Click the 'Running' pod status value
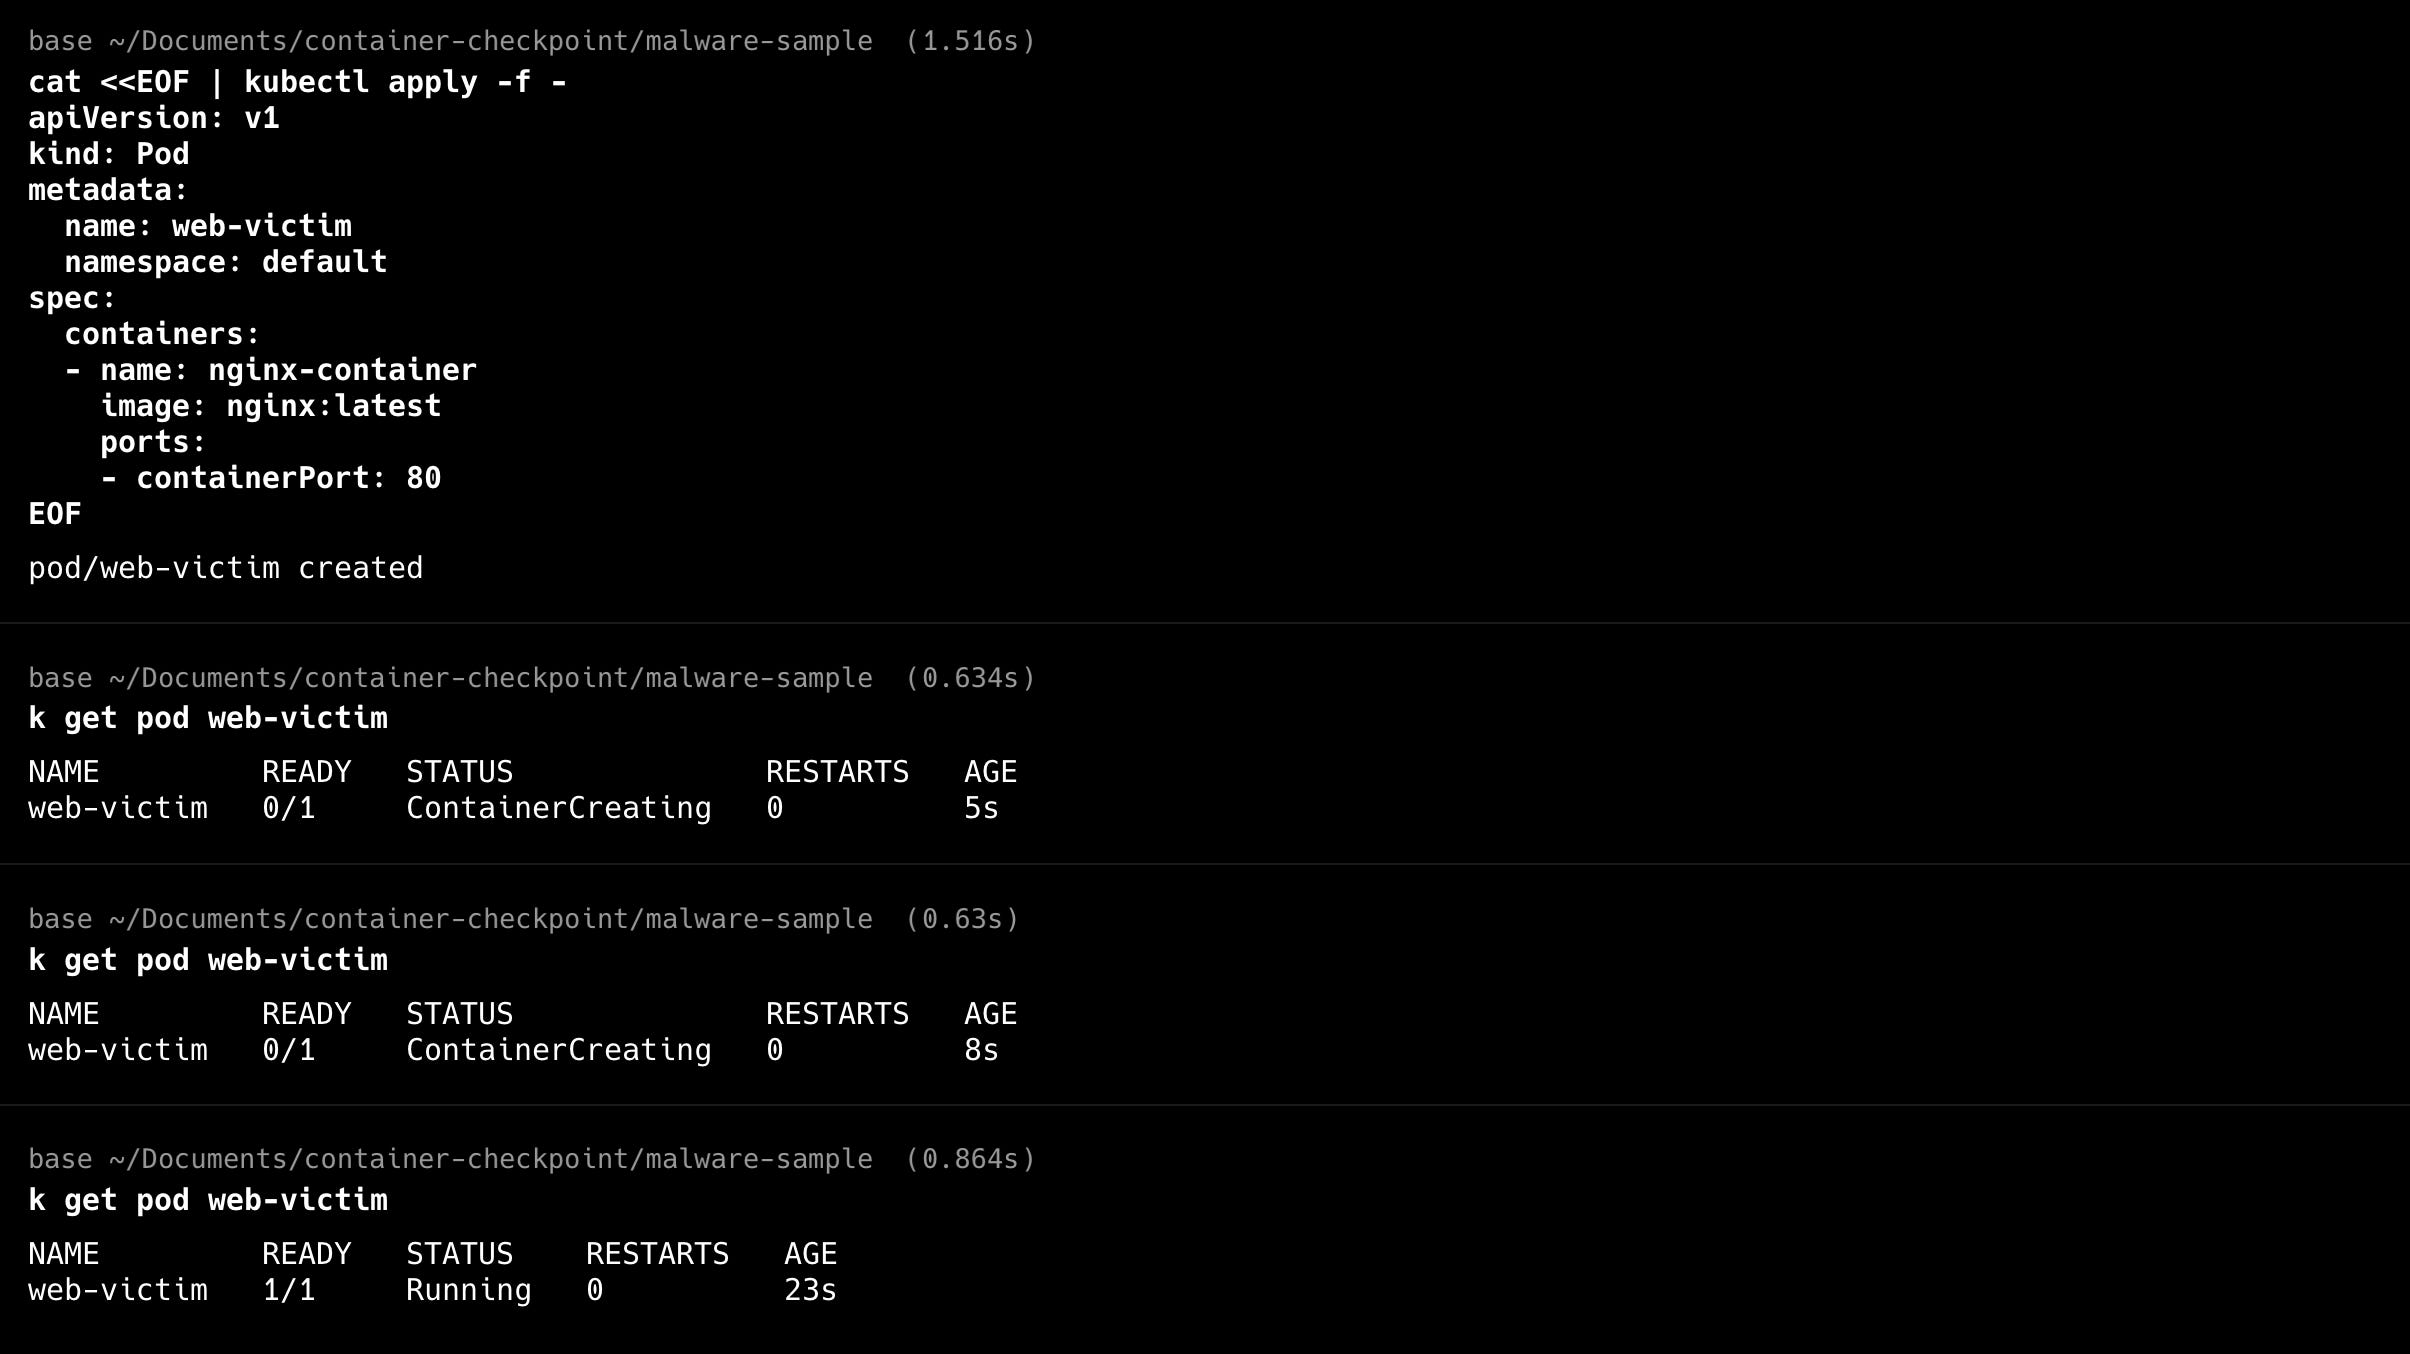The height and width of the screenshot is (1354, 2410). point(469,1290)
